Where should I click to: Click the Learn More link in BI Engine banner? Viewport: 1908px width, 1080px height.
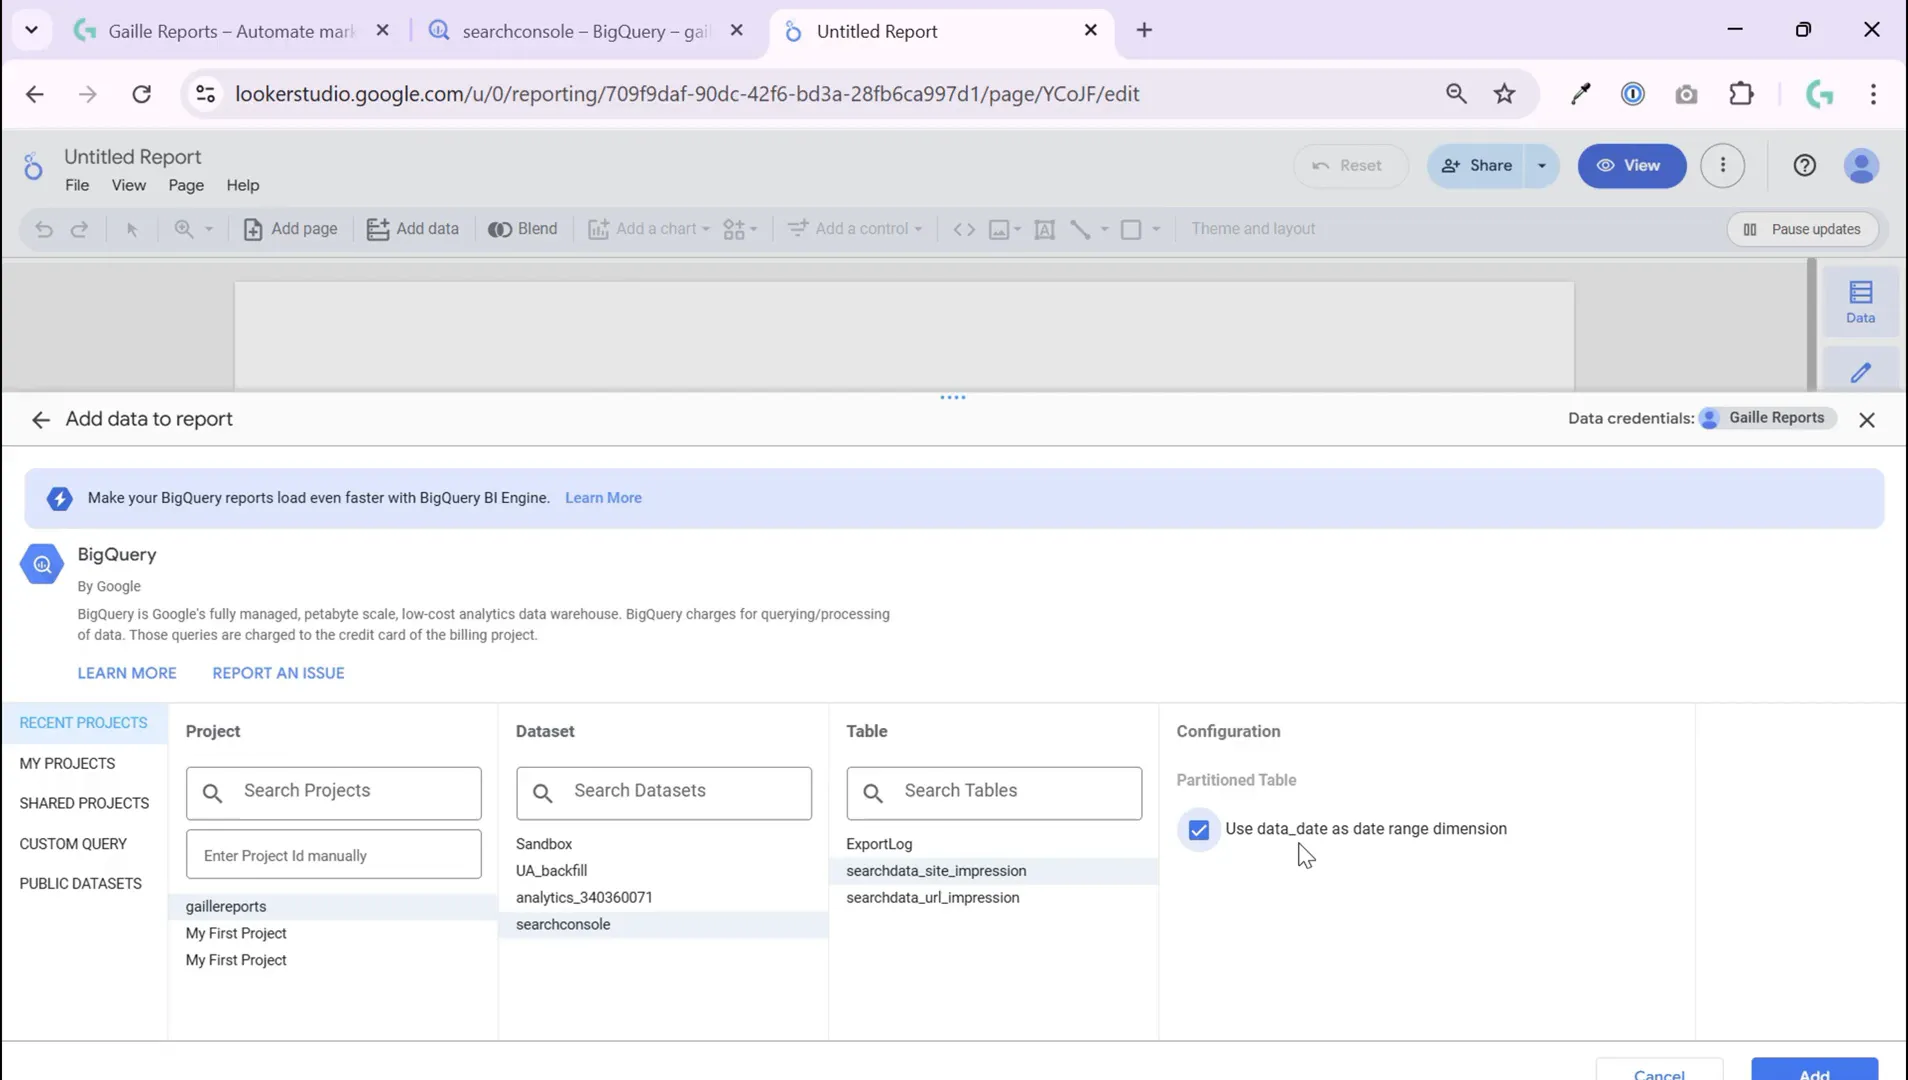pyautogui.click(x=603, y=498)
